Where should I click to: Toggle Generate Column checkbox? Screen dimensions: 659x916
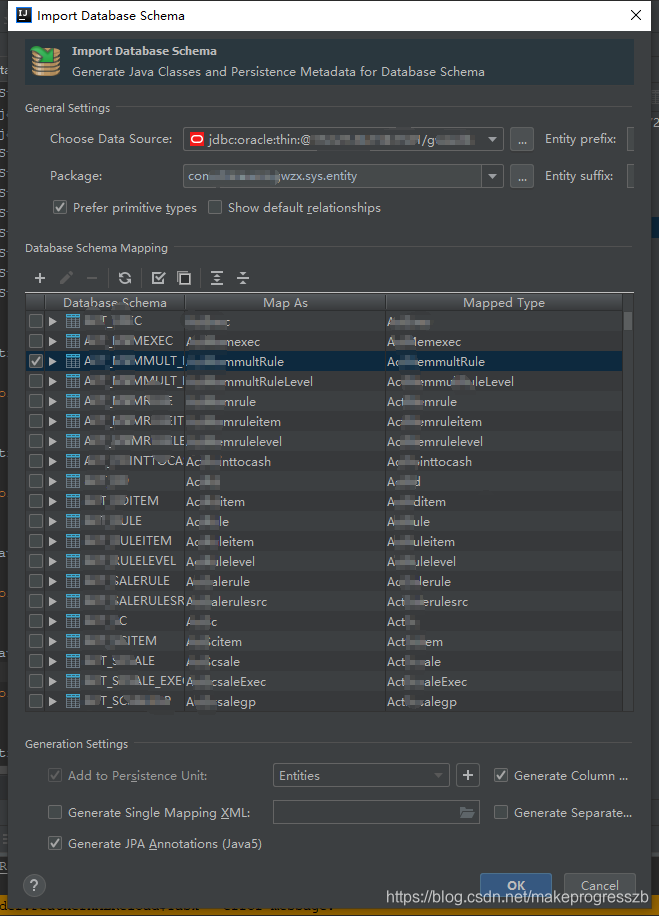(x=501, y=775)
